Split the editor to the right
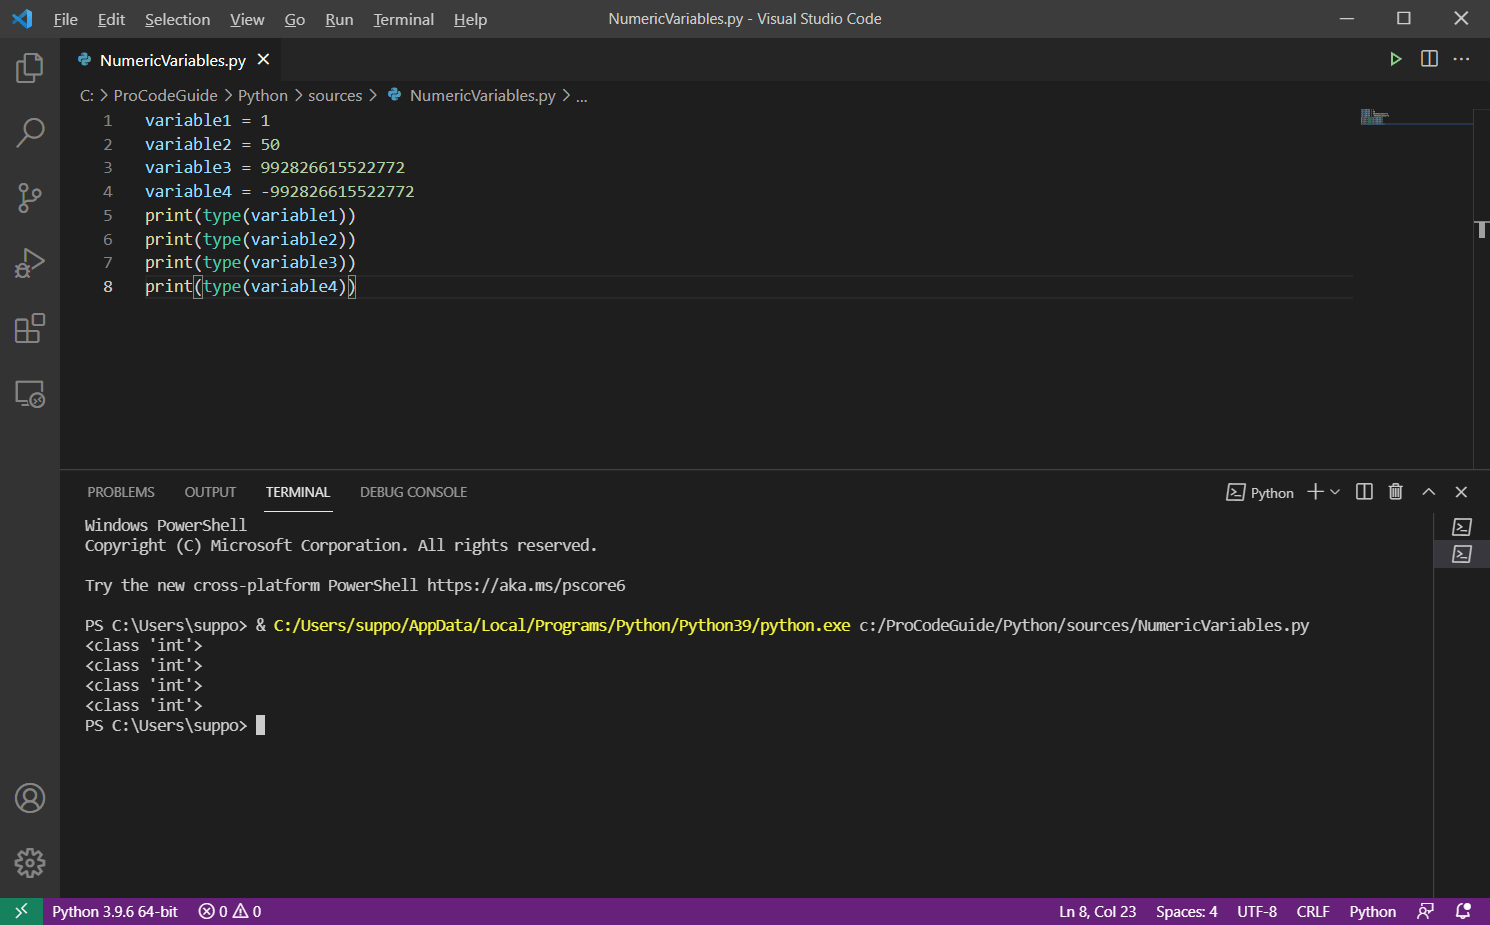1490x925 pixels. click(x=1429, y=59)
